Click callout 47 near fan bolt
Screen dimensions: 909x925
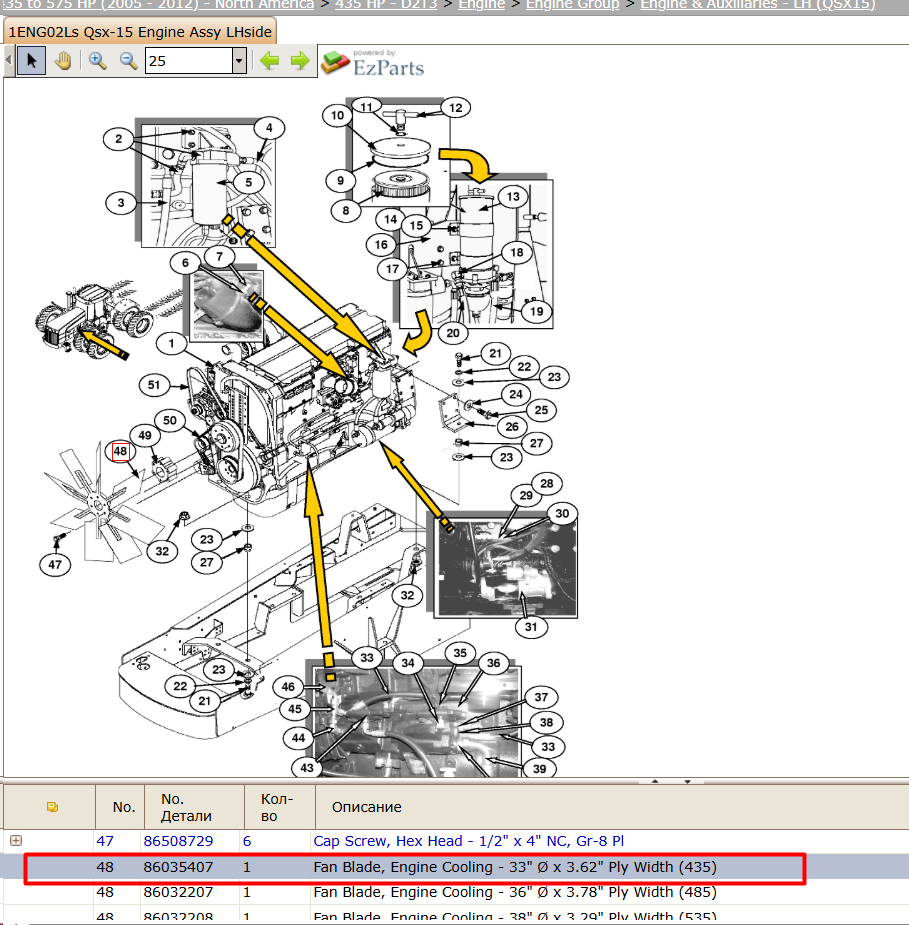pyautogui.click(x=55, y=565)
